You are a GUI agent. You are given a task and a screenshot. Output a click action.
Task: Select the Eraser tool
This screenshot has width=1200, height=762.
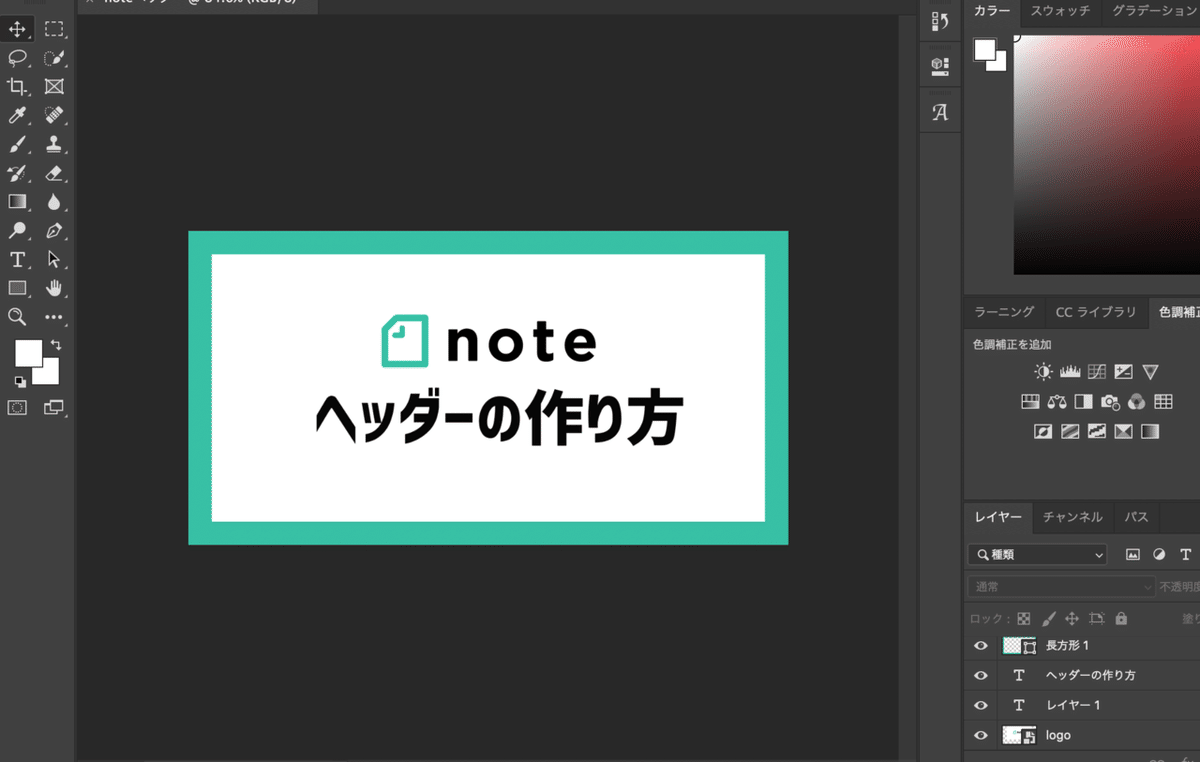click(x=54, y=173)
